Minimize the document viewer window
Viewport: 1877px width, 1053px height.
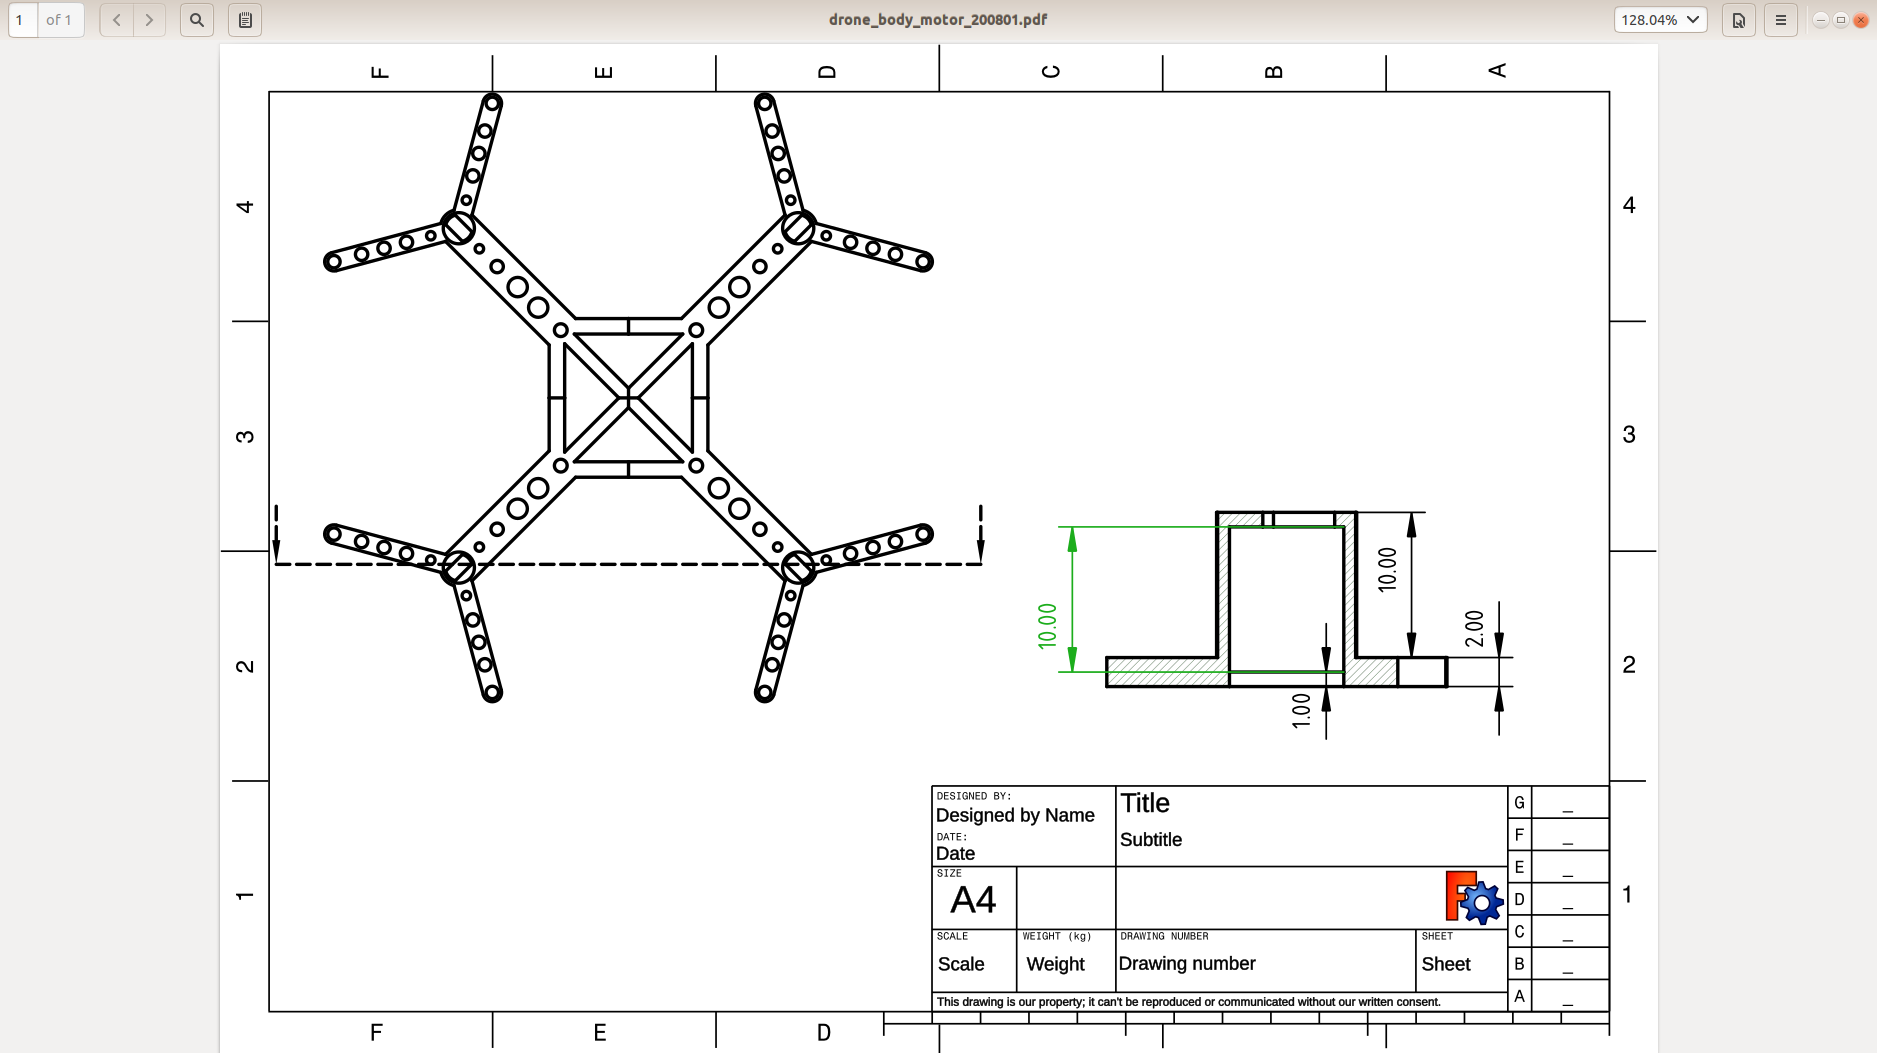point(1821,20)
